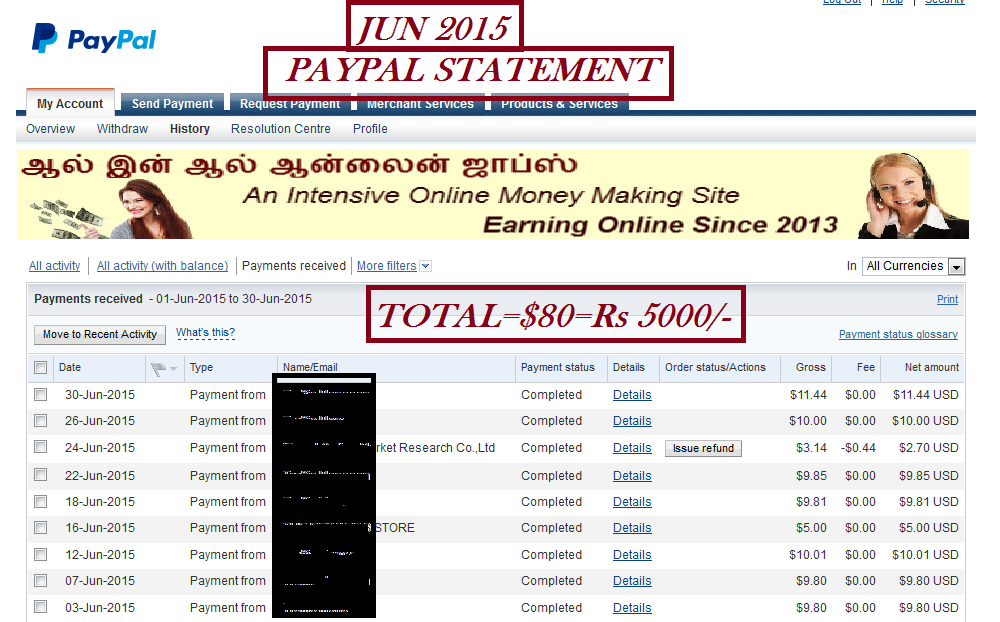Click the All activity filter link
Image resolution: width=1000 pixels, height=622 pixels.
pos(54,266)
